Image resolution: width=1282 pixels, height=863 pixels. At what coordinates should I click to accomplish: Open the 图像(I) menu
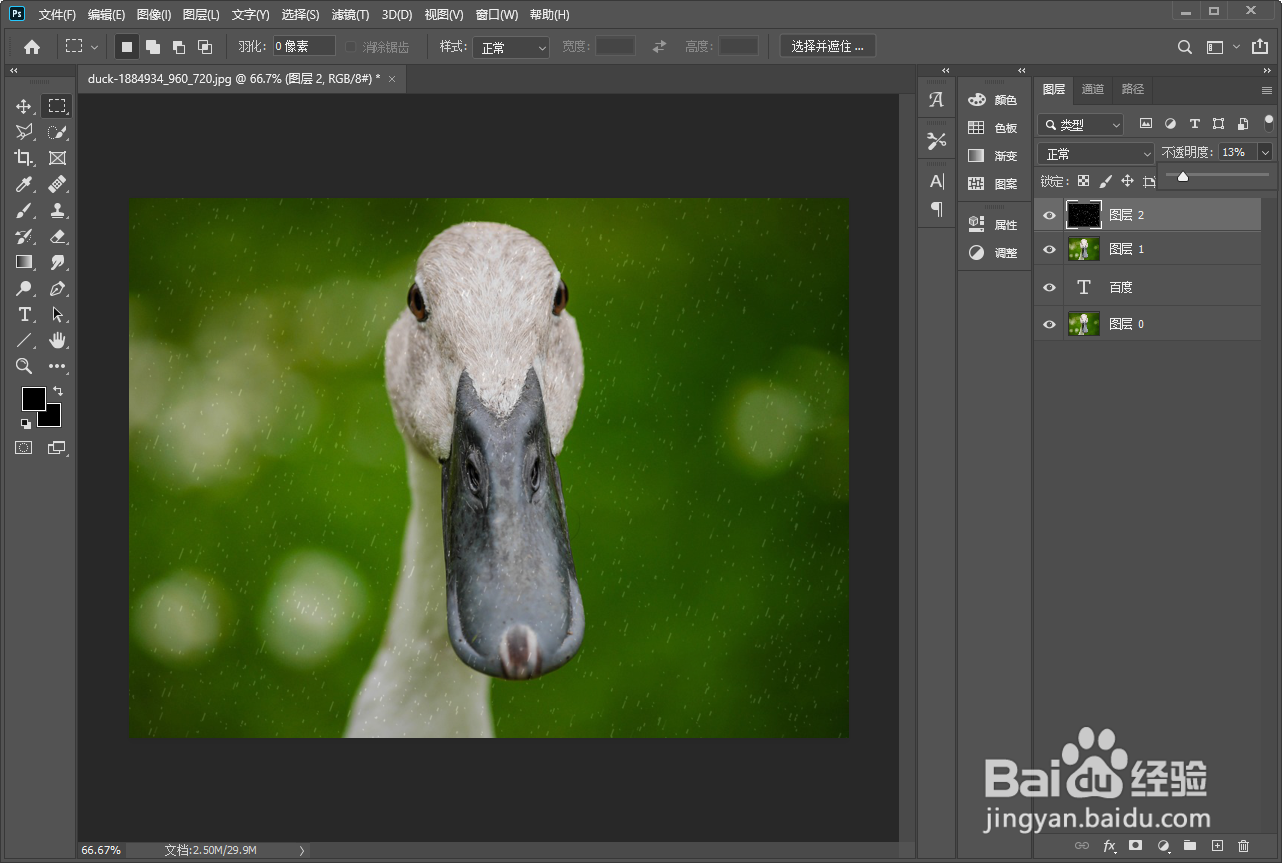pyautogui.click(x=154, y=15)
